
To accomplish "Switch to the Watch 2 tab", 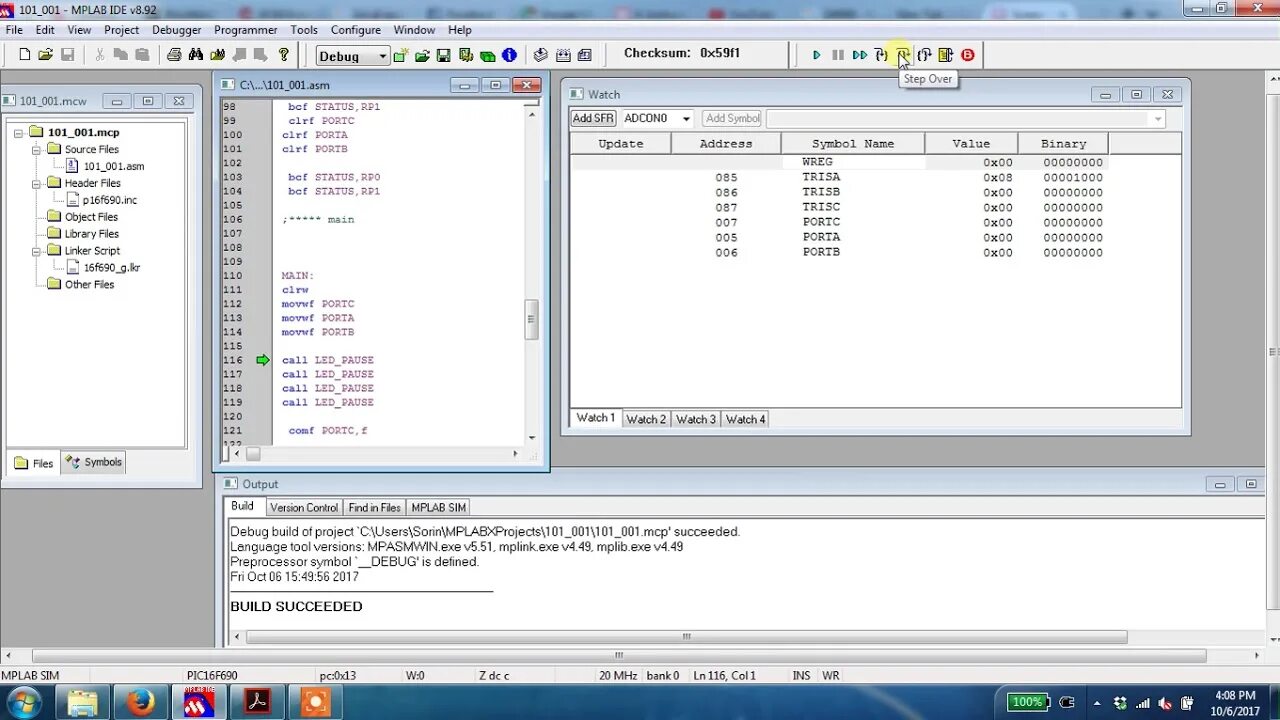I will point(645,419).
